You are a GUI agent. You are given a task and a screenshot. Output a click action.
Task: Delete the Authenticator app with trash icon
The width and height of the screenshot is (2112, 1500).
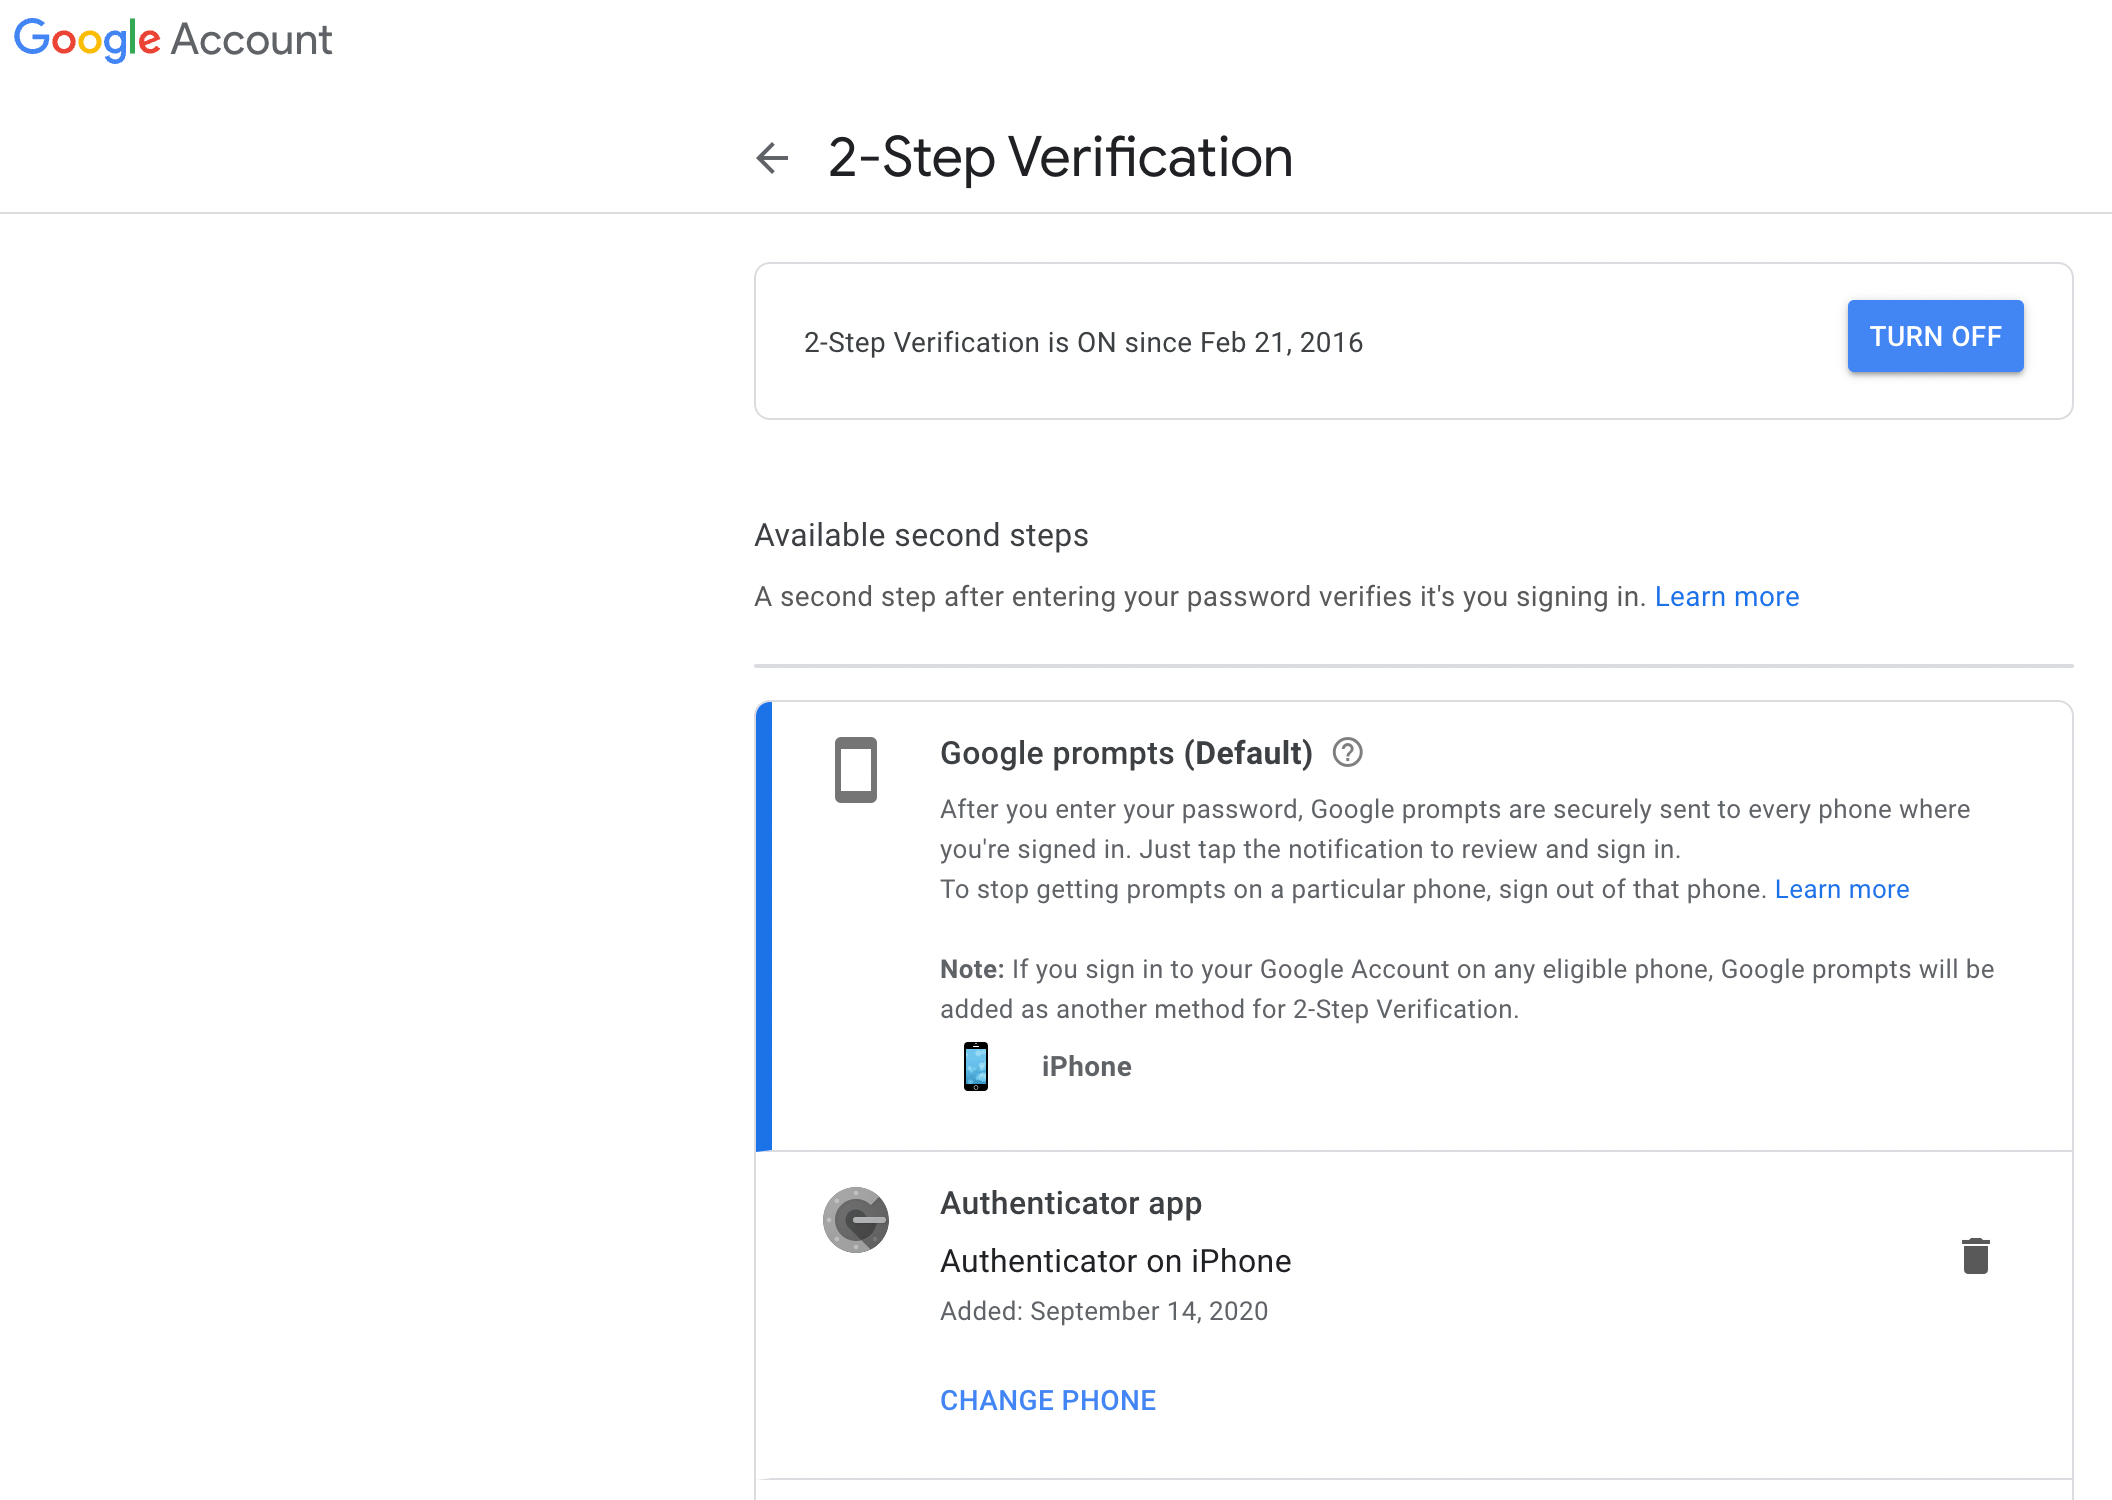coord(1975,1256)
